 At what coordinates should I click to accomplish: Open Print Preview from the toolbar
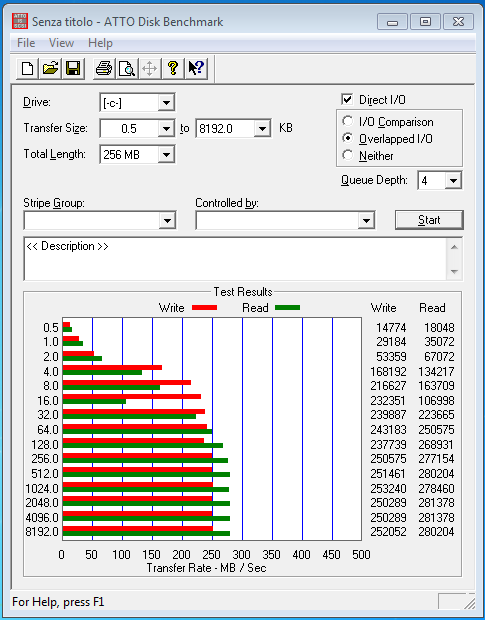[x=127, y=69]
